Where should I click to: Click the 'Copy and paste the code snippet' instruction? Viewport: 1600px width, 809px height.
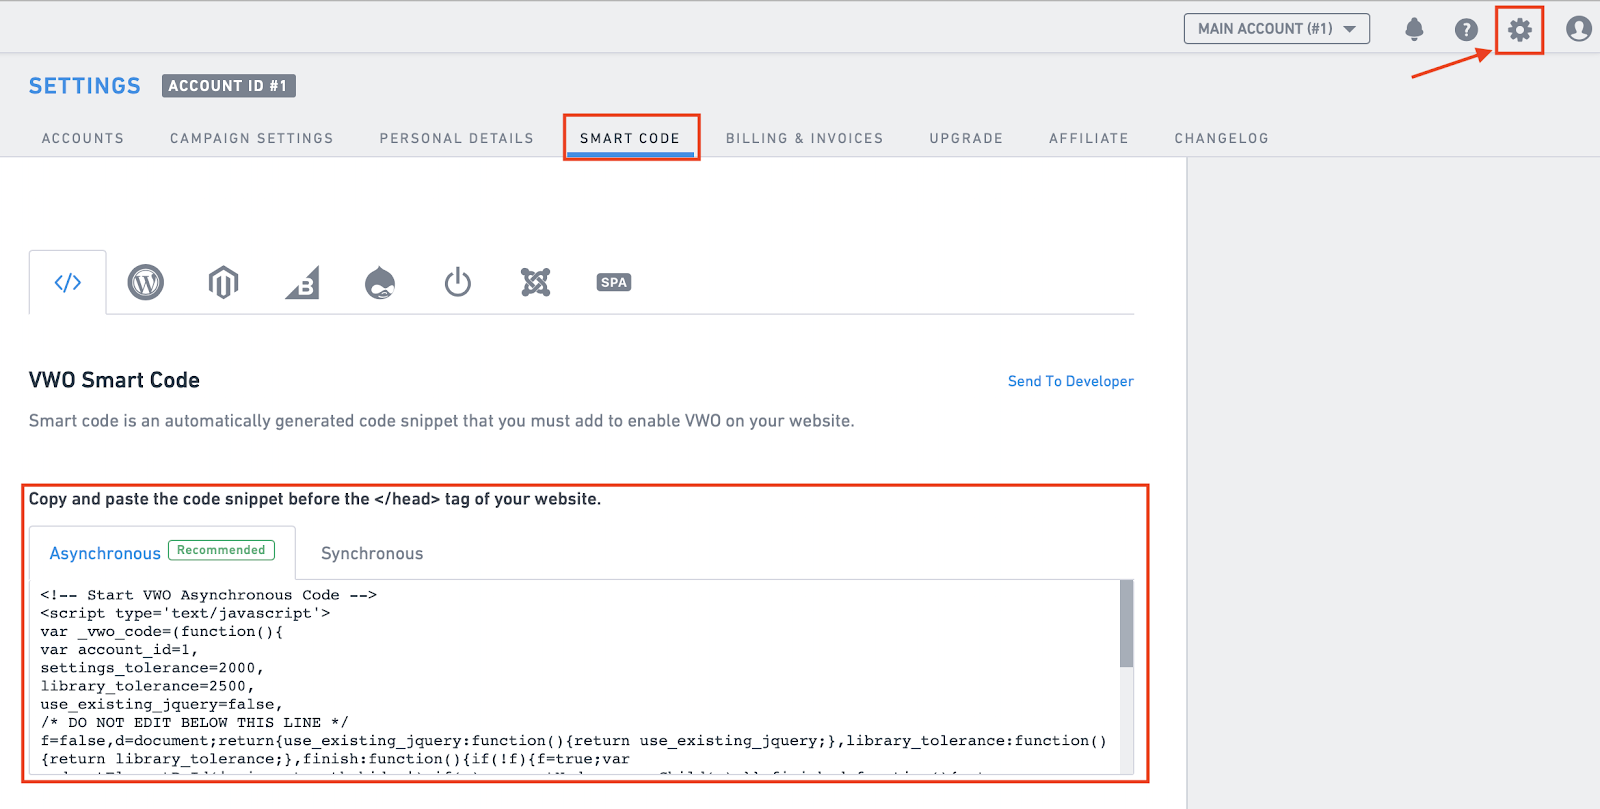coord(315,499)
